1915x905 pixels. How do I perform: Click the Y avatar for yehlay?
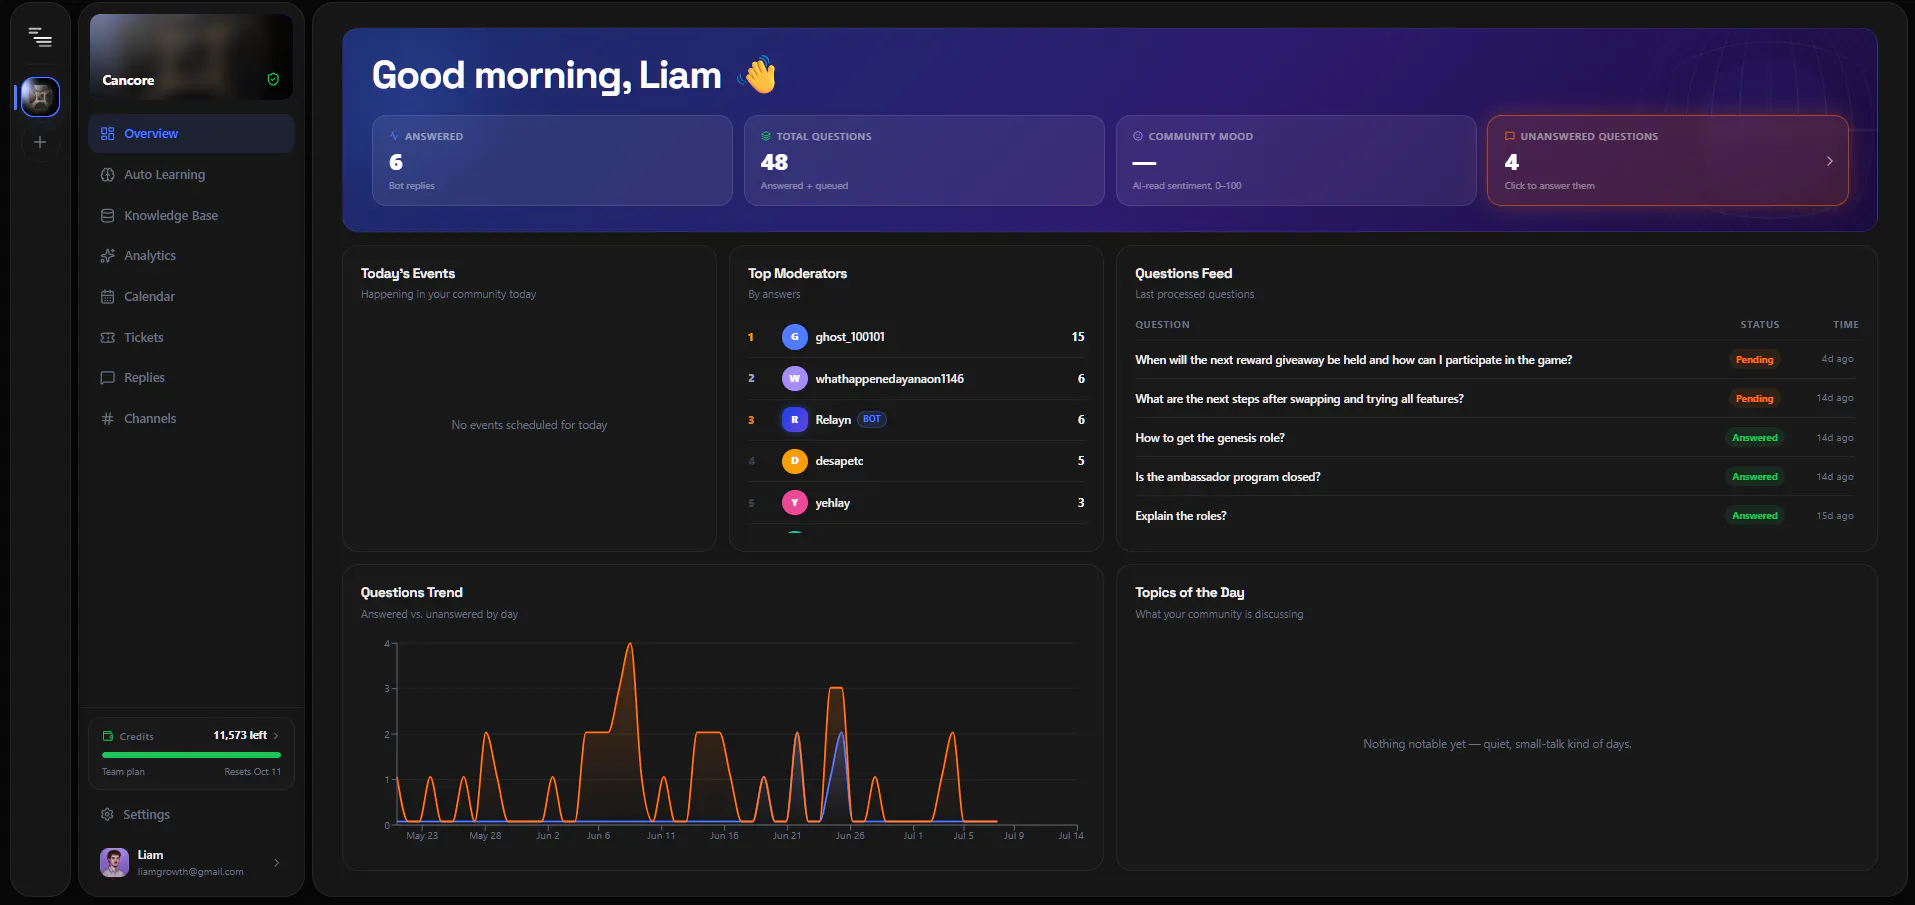[x=795, y=503]
